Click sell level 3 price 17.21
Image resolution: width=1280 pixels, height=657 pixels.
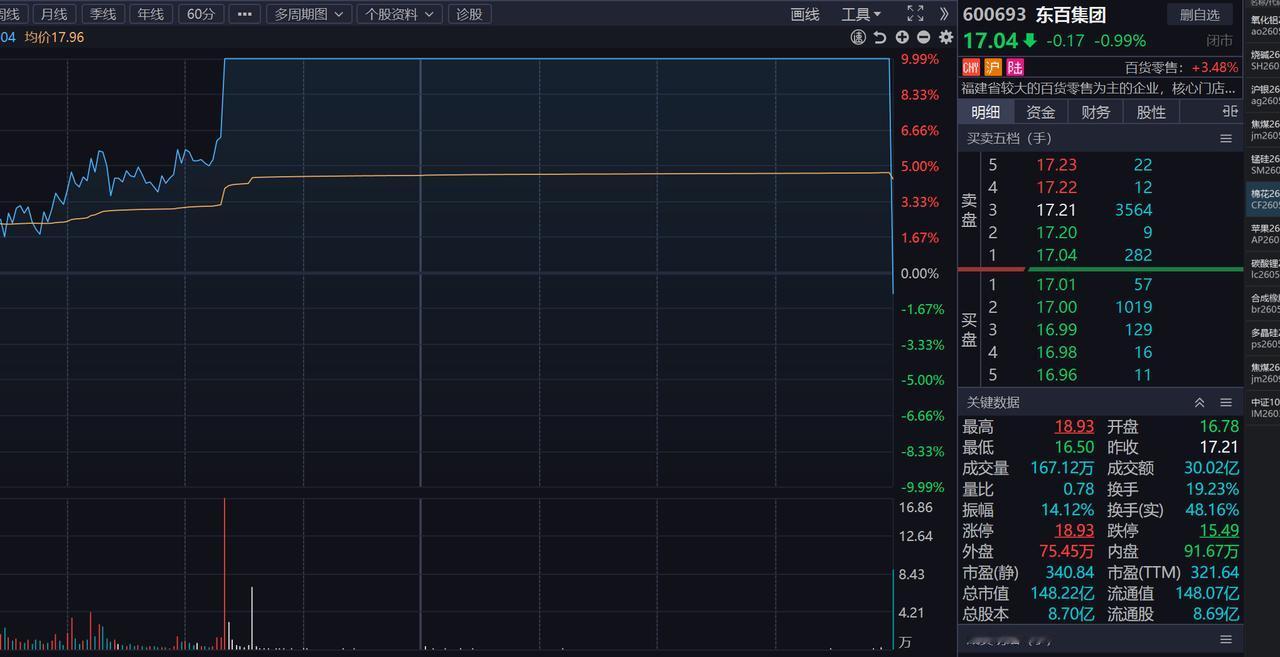point(1057,210)
